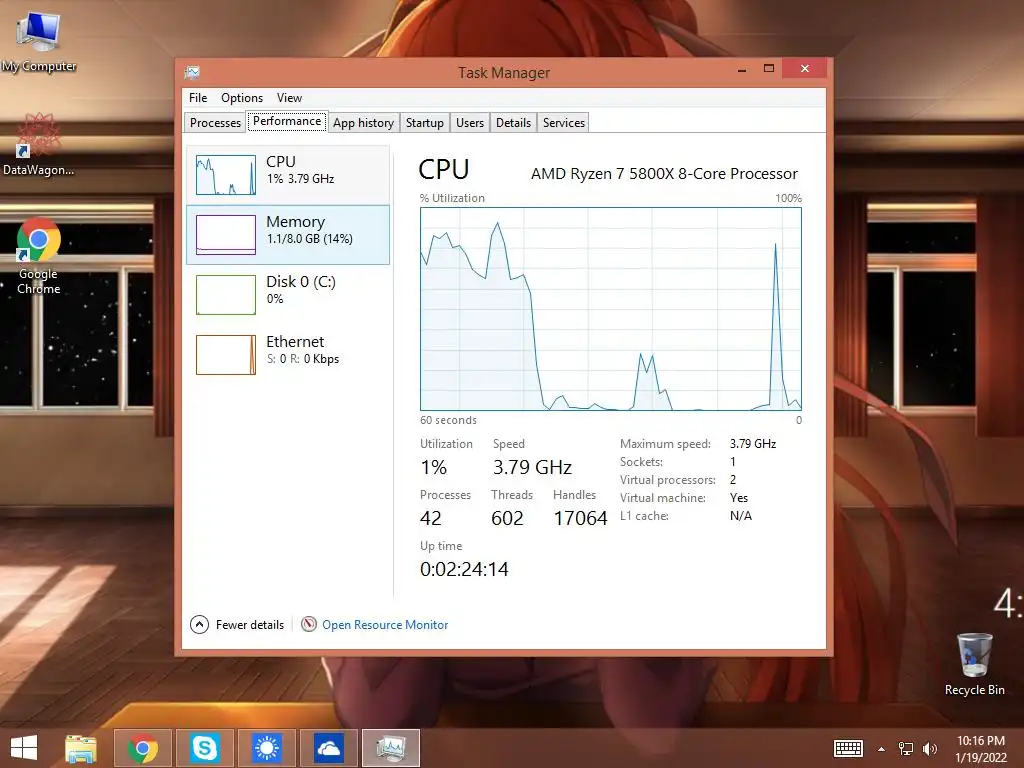The image size is (1024, 768).
Task: Click the Handles count 17064
Action: 580,519
